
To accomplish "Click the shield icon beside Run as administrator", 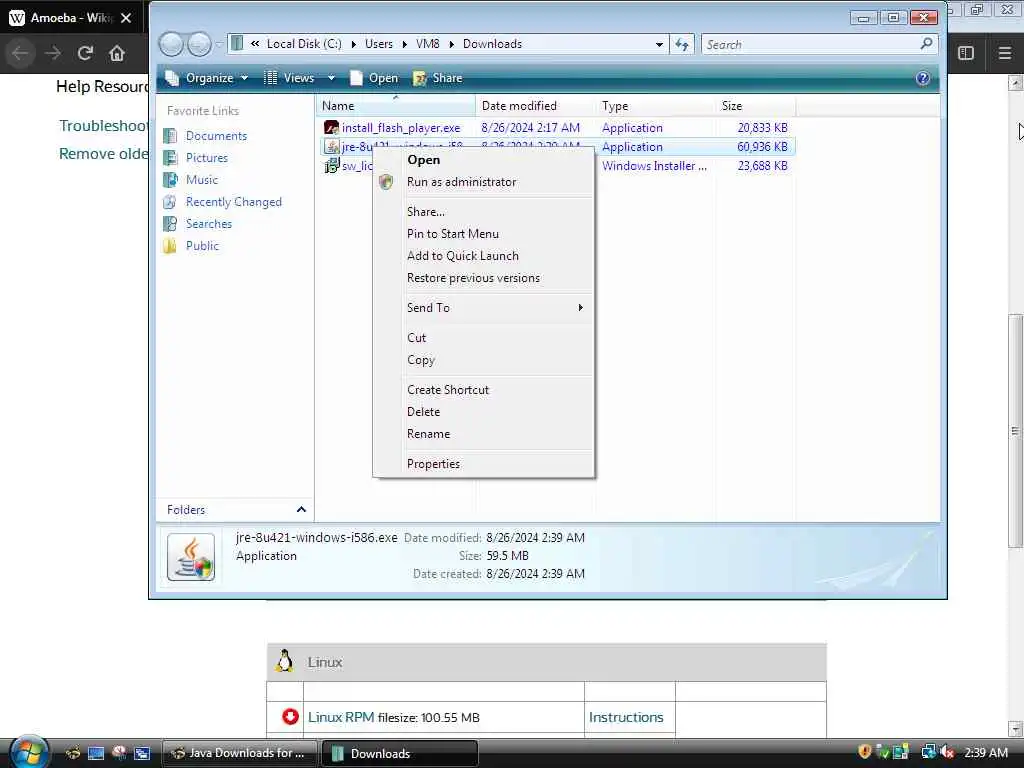I will click(x=386, y=182).
